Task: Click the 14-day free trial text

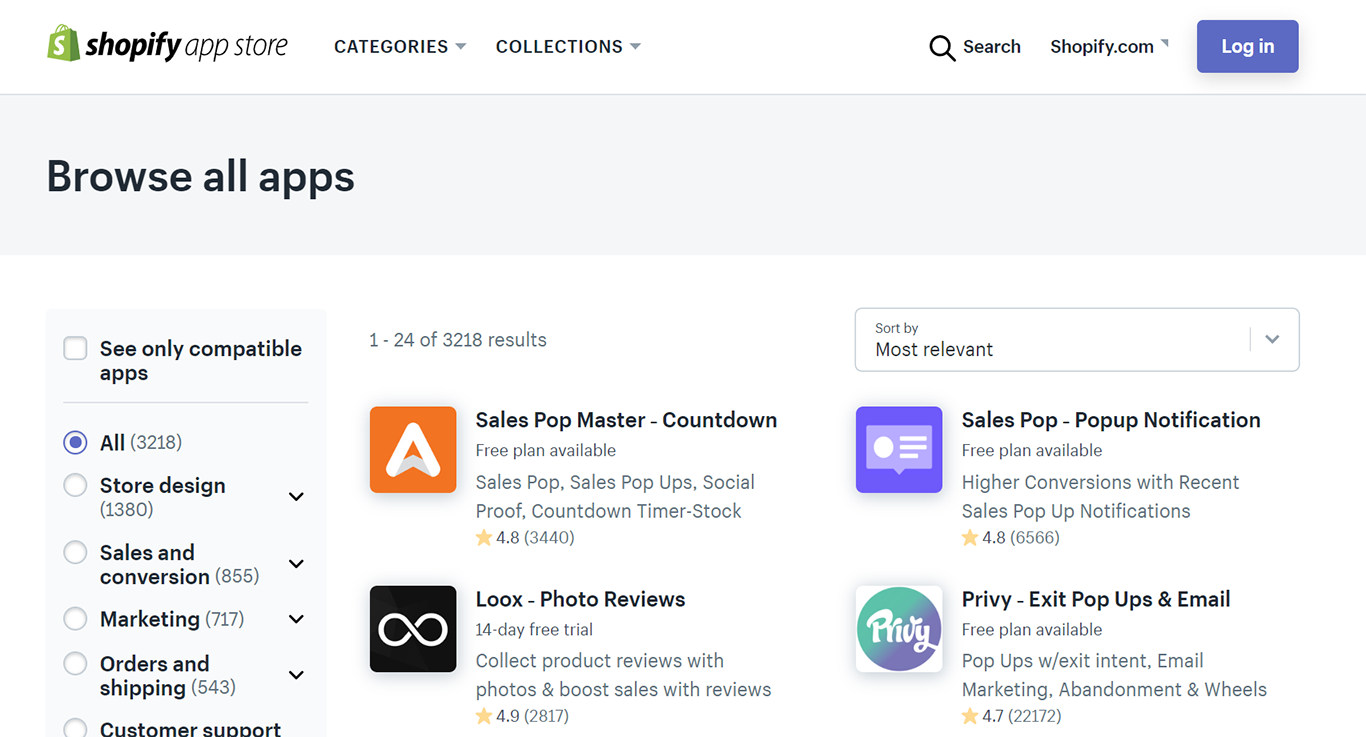Action: [534, 630]
